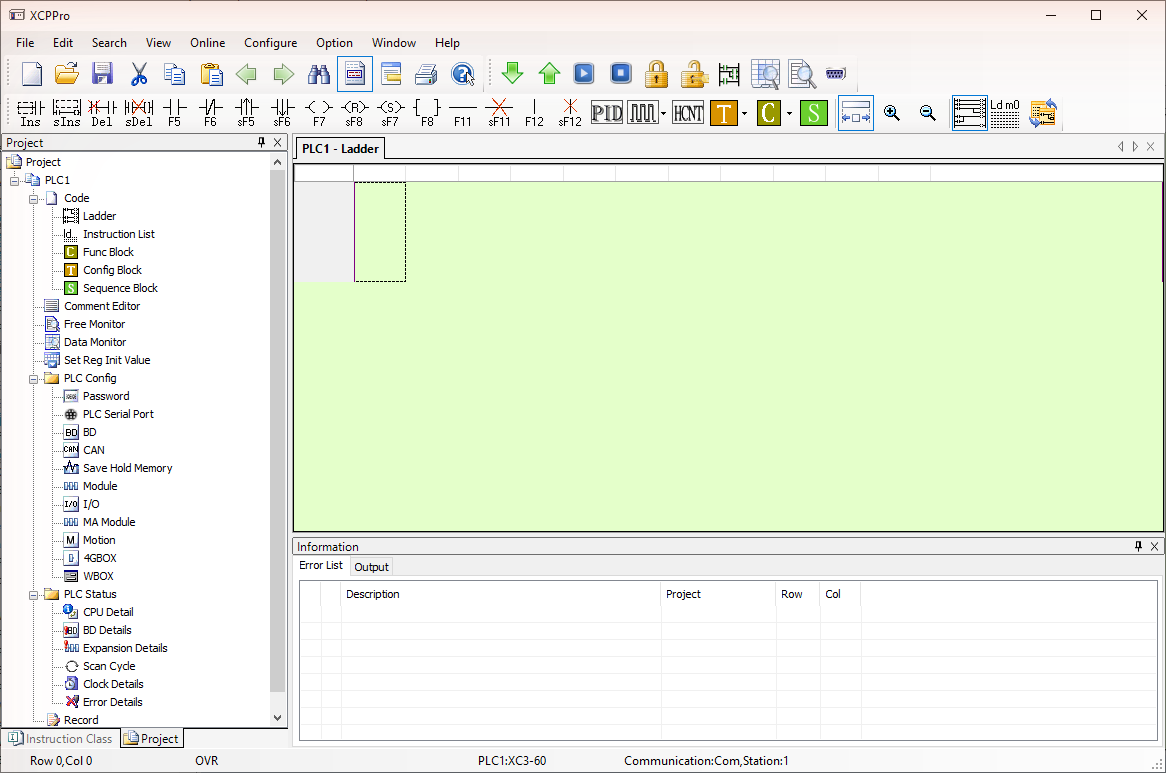1166x773 pixels.
Task: Click the closed padlock Lock icon
Action: coord(656,74)
